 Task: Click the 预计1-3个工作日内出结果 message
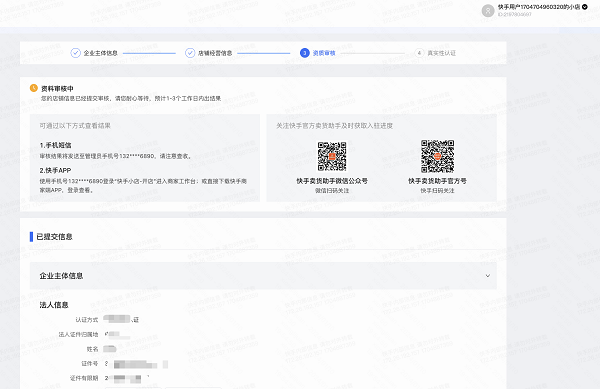[x=188, y=98]
